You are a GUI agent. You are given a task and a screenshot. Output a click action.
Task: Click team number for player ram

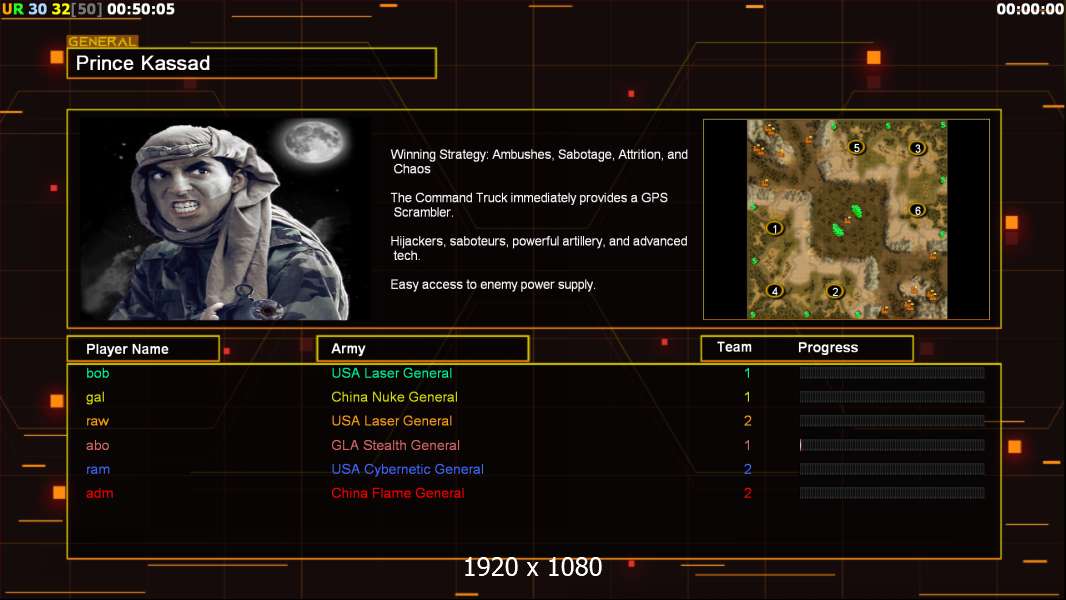tap(747, 469)
